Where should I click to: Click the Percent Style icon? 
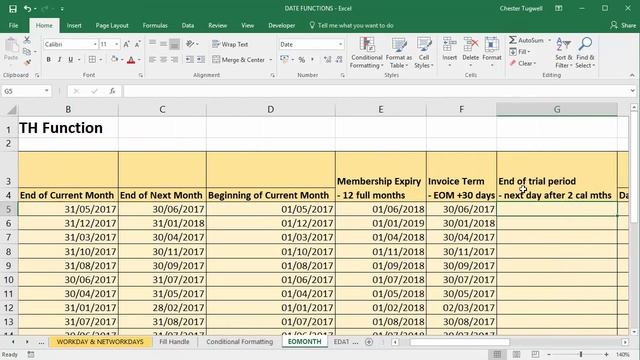click(302, 60)
